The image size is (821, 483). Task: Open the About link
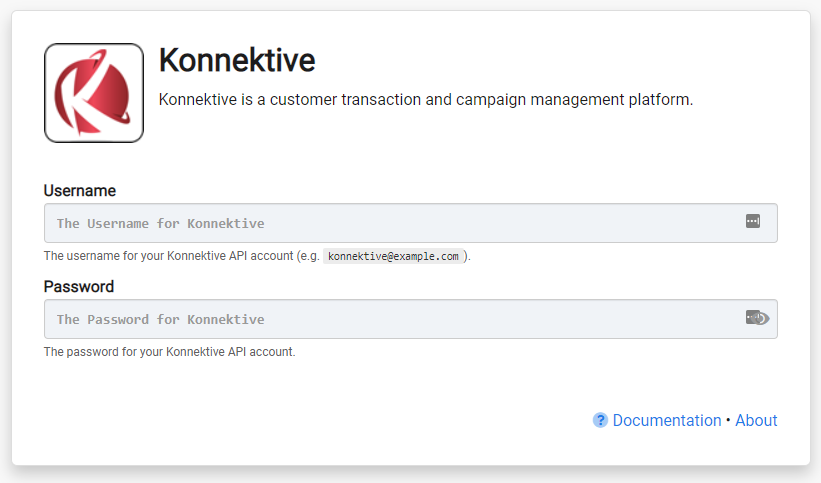[756, 420]
